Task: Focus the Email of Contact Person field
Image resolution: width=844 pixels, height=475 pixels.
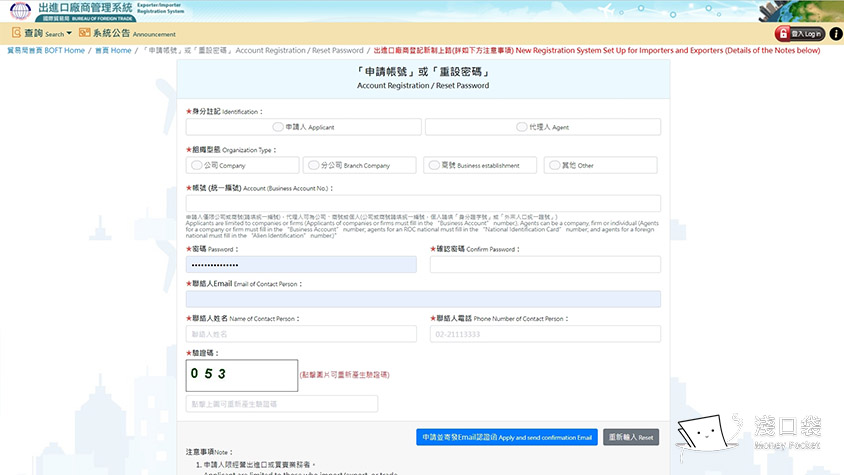Action: [x=423, y=299]
